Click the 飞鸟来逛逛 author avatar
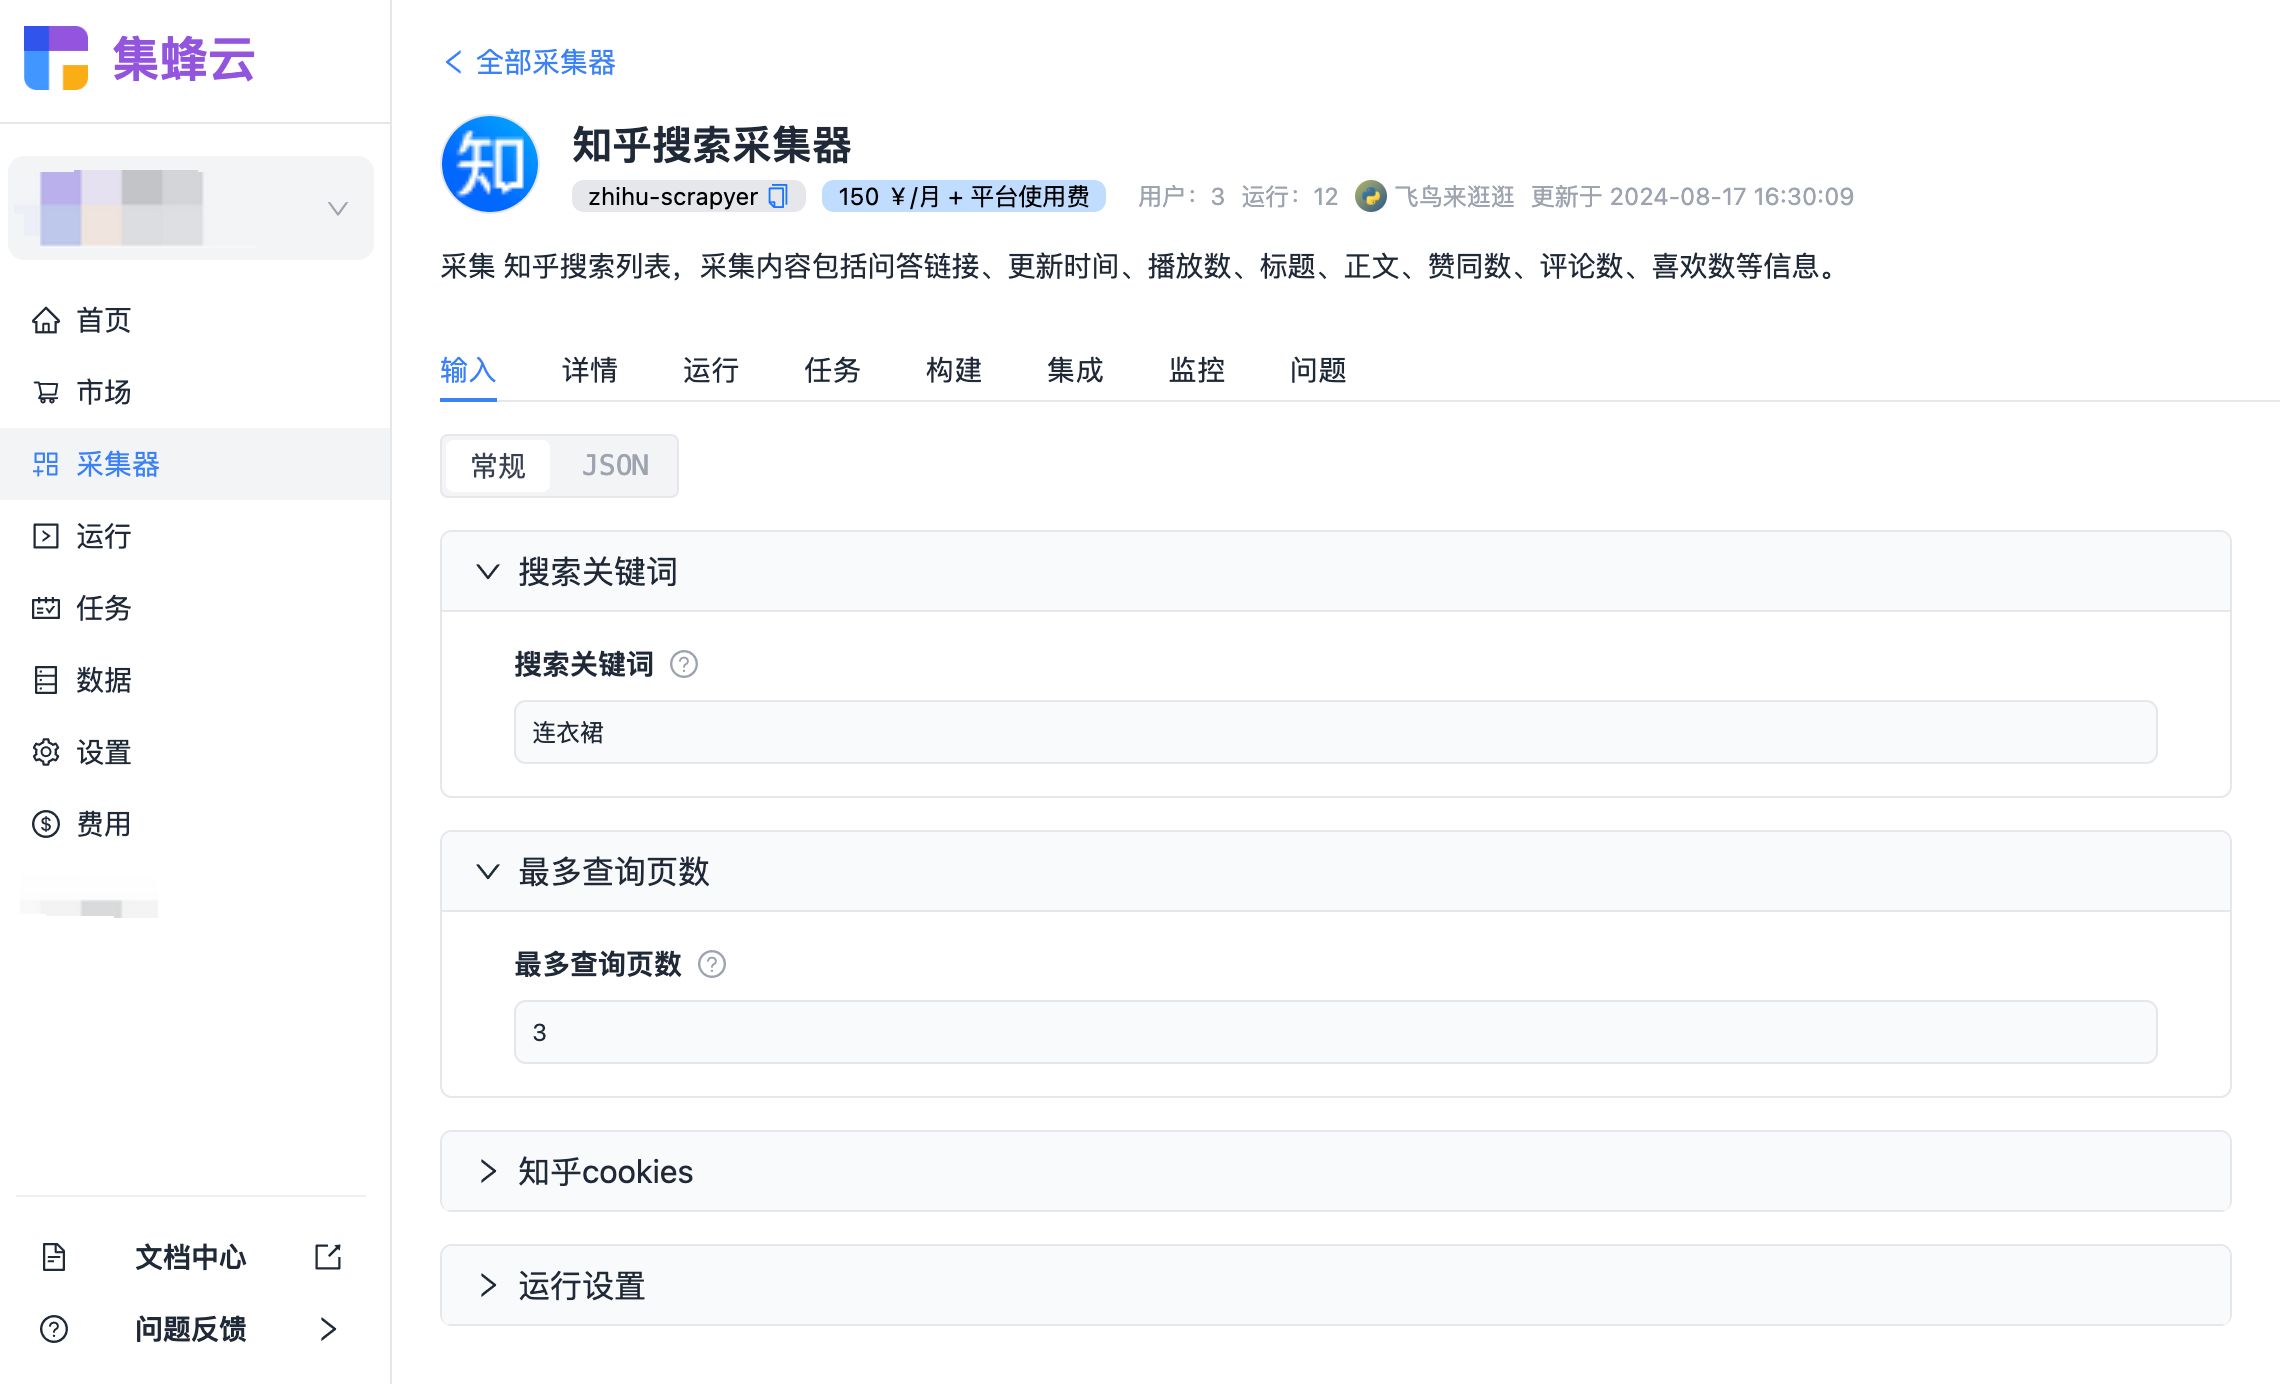Image resolution: width=2280 pixels, height=1384 pixels. [x=1371, y=196]
